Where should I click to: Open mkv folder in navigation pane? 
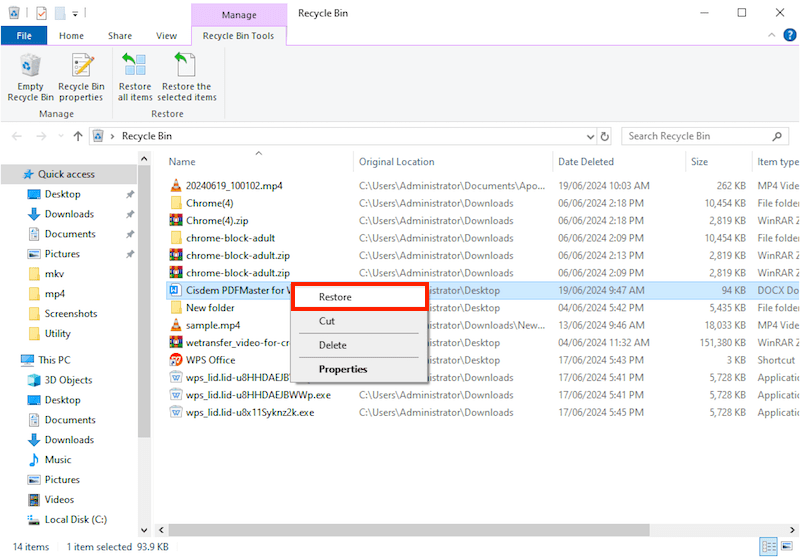[x=54, y=273]
